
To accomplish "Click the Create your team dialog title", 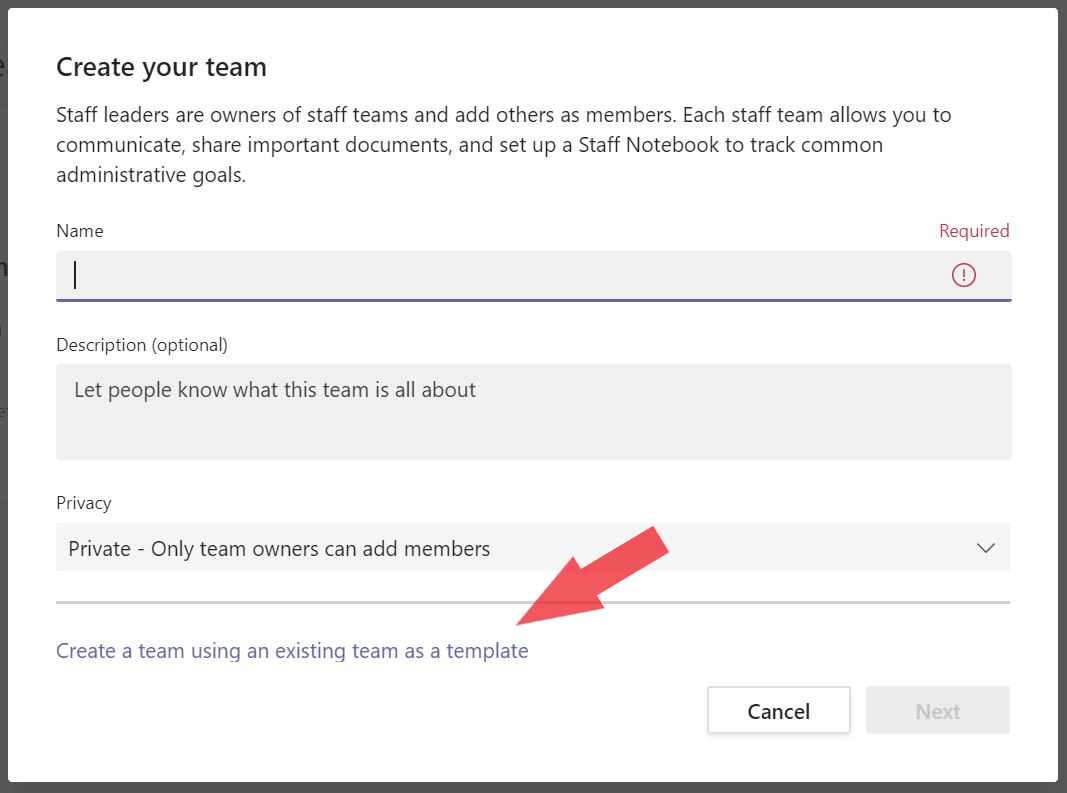I will (x=161, y=66).
